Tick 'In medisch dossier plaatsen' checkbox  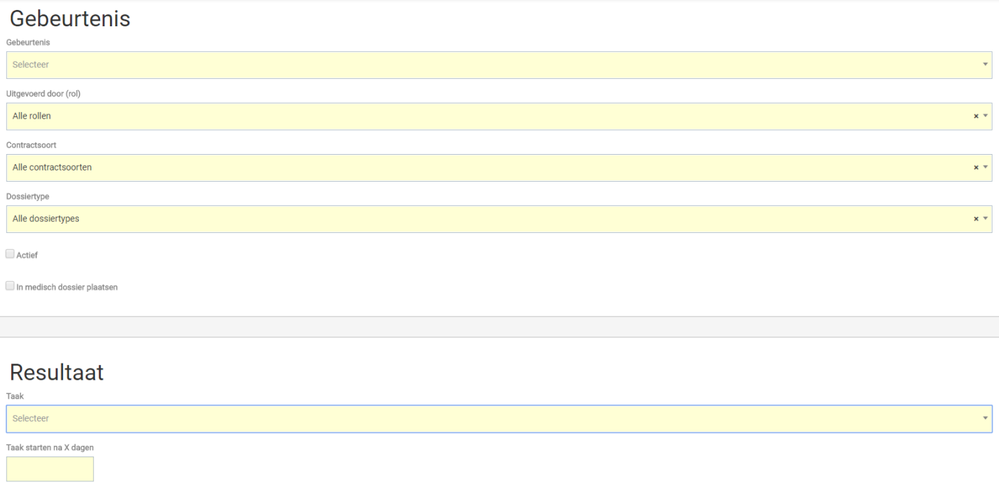click(10, 286)
